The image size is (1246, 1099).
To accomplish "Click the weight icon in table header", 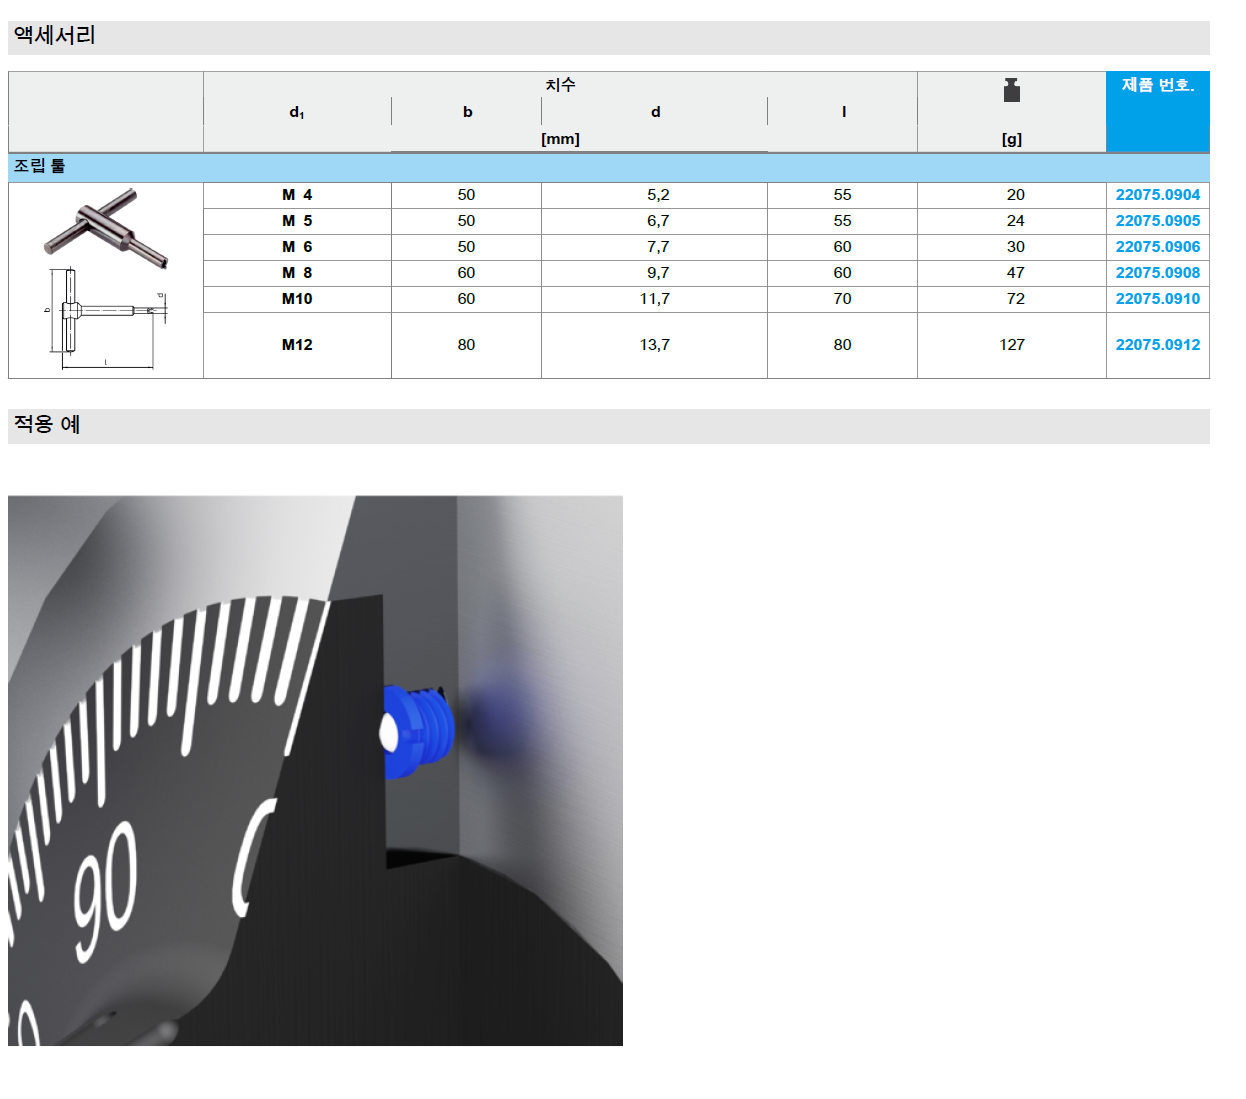I will click(x=1012, y=90).
